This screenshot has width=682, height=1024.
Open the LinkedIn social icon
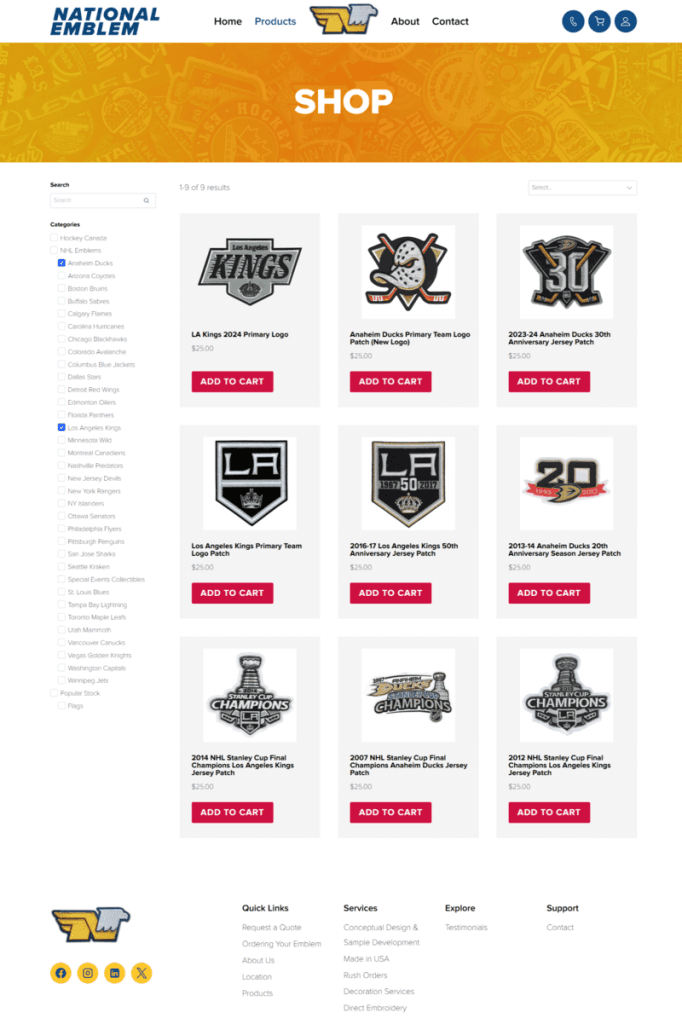click(115, 973)
